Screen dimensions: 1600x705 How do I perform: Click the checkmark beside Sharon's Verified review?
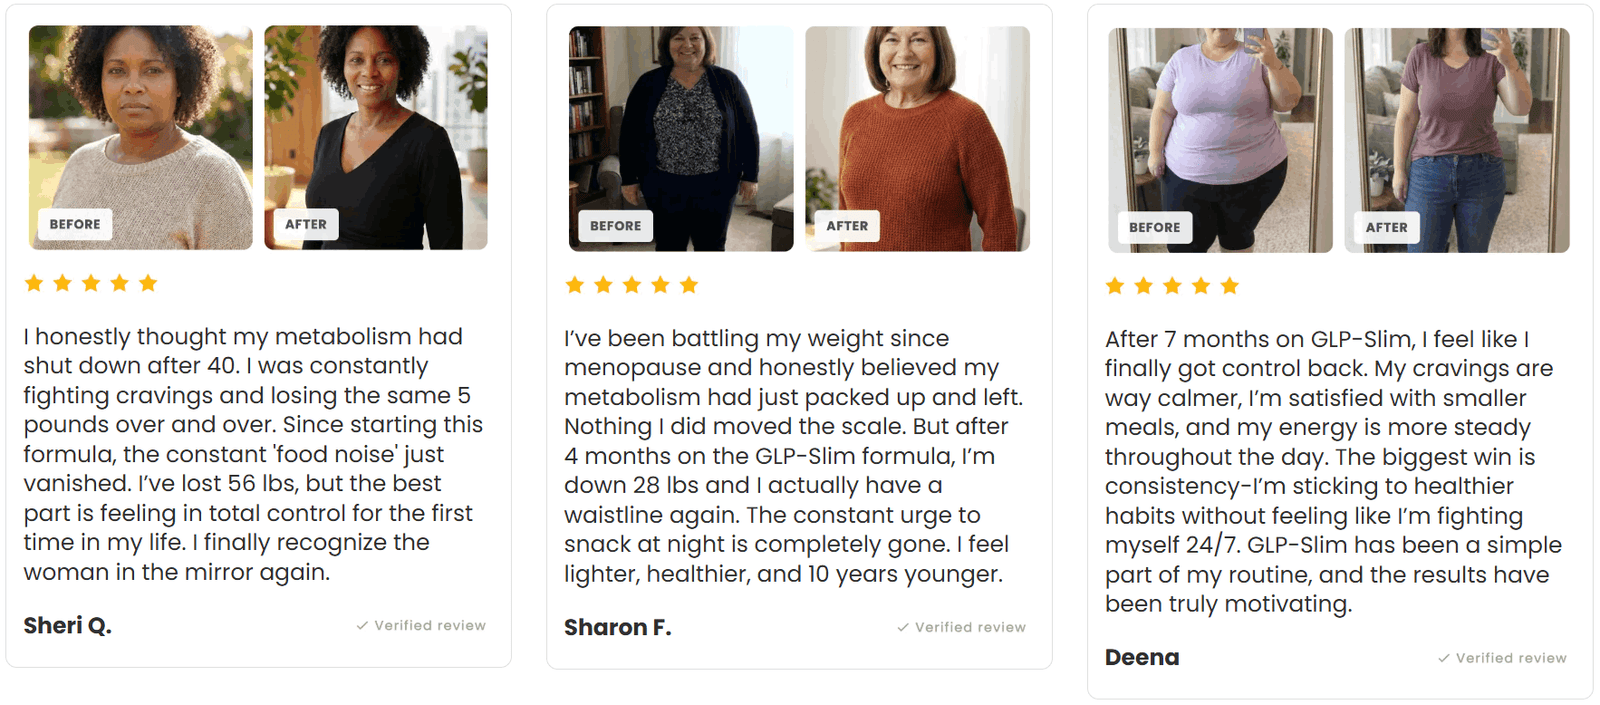(903, 628)
